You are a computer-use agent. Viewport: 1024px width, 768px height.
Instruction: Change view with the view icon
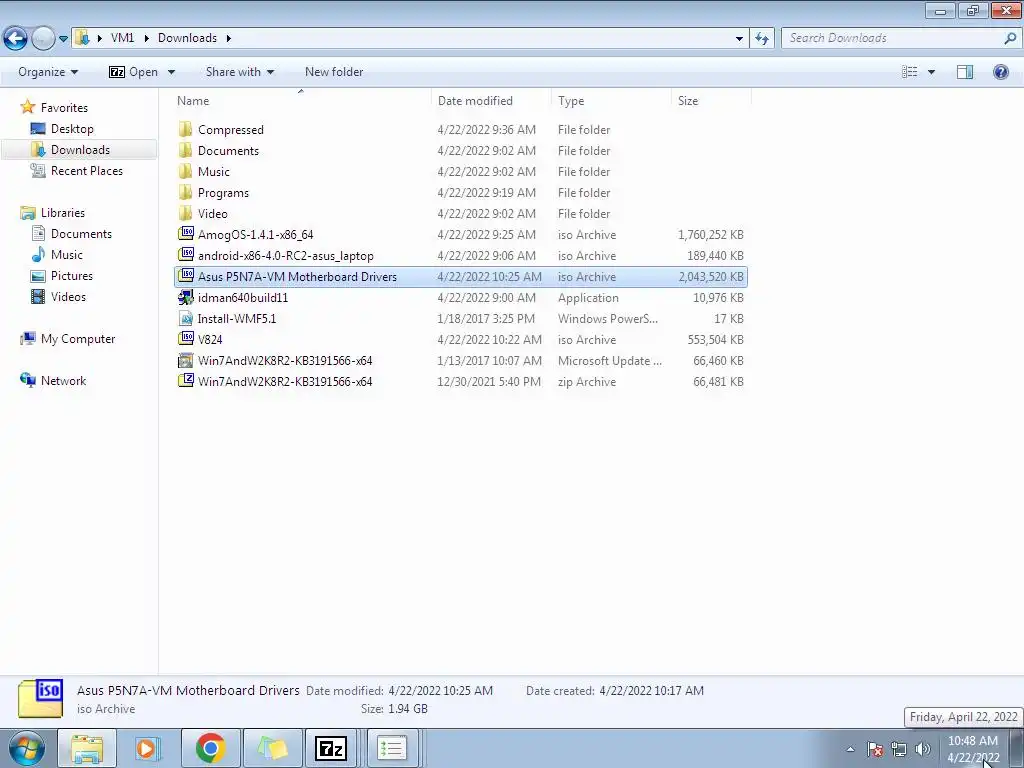(909, 72)
